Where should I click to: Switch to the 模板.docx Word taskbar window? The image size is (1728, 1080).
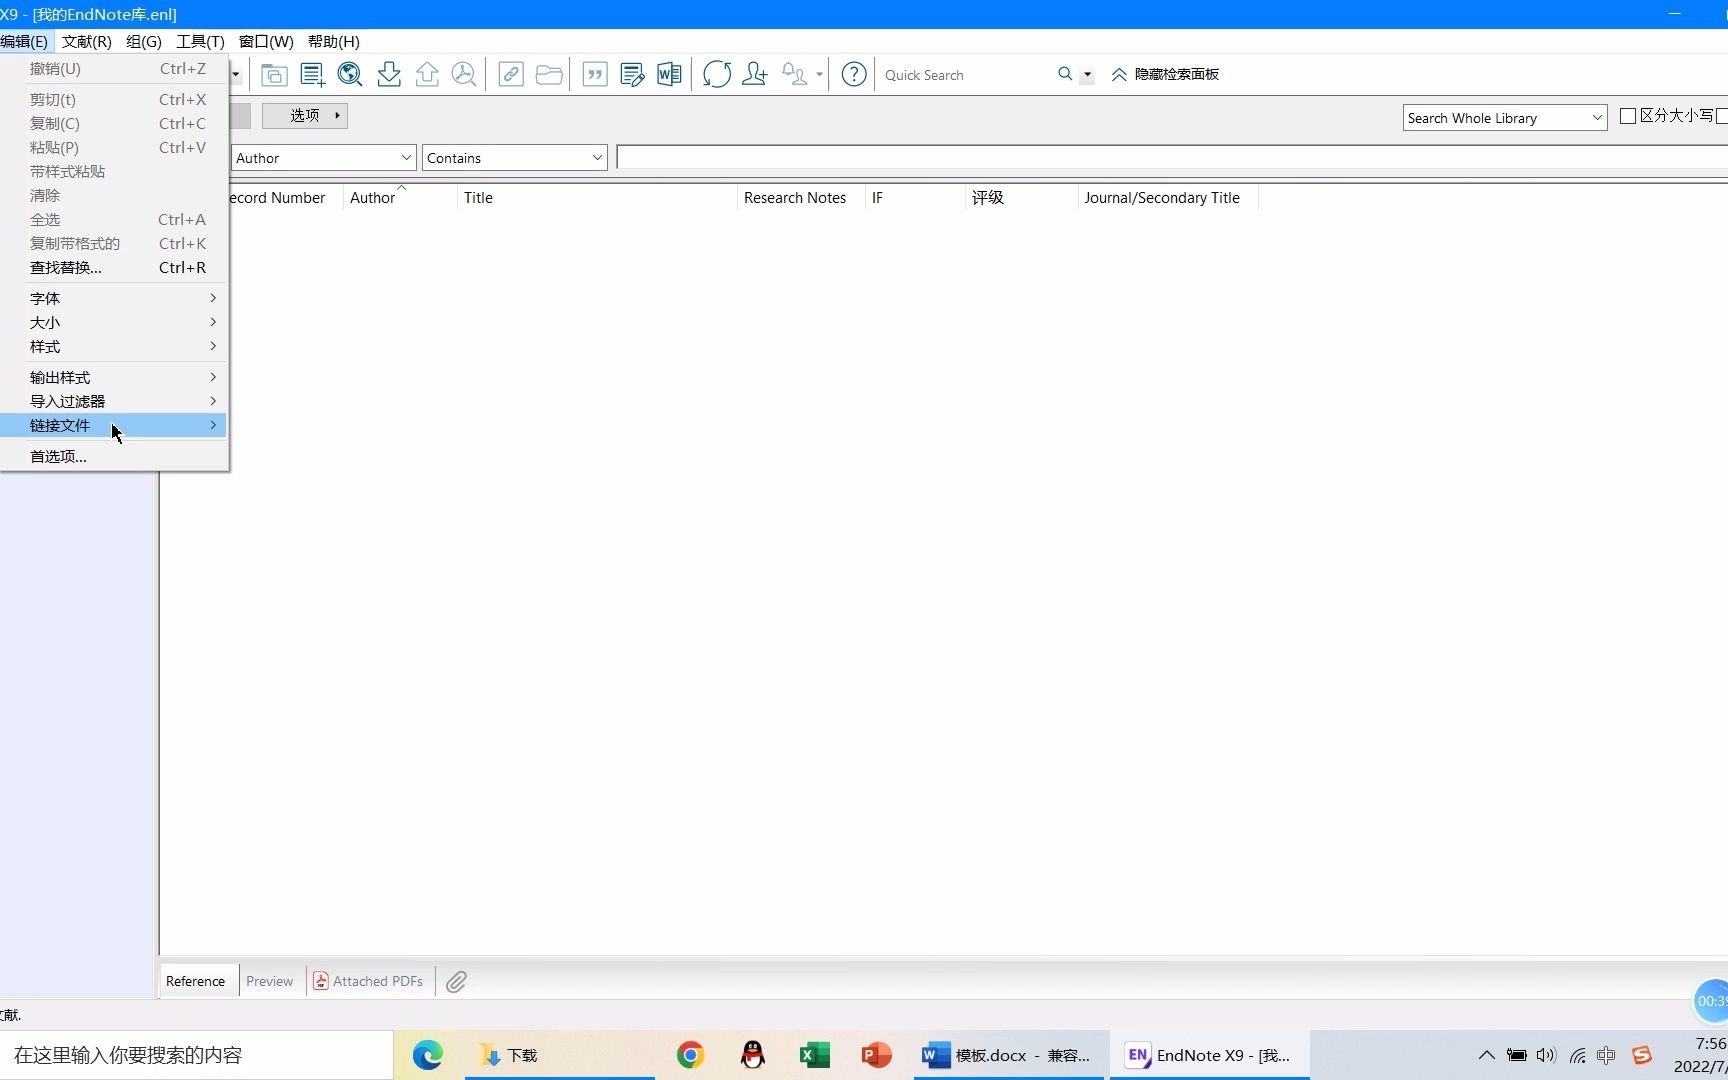1009,1055
